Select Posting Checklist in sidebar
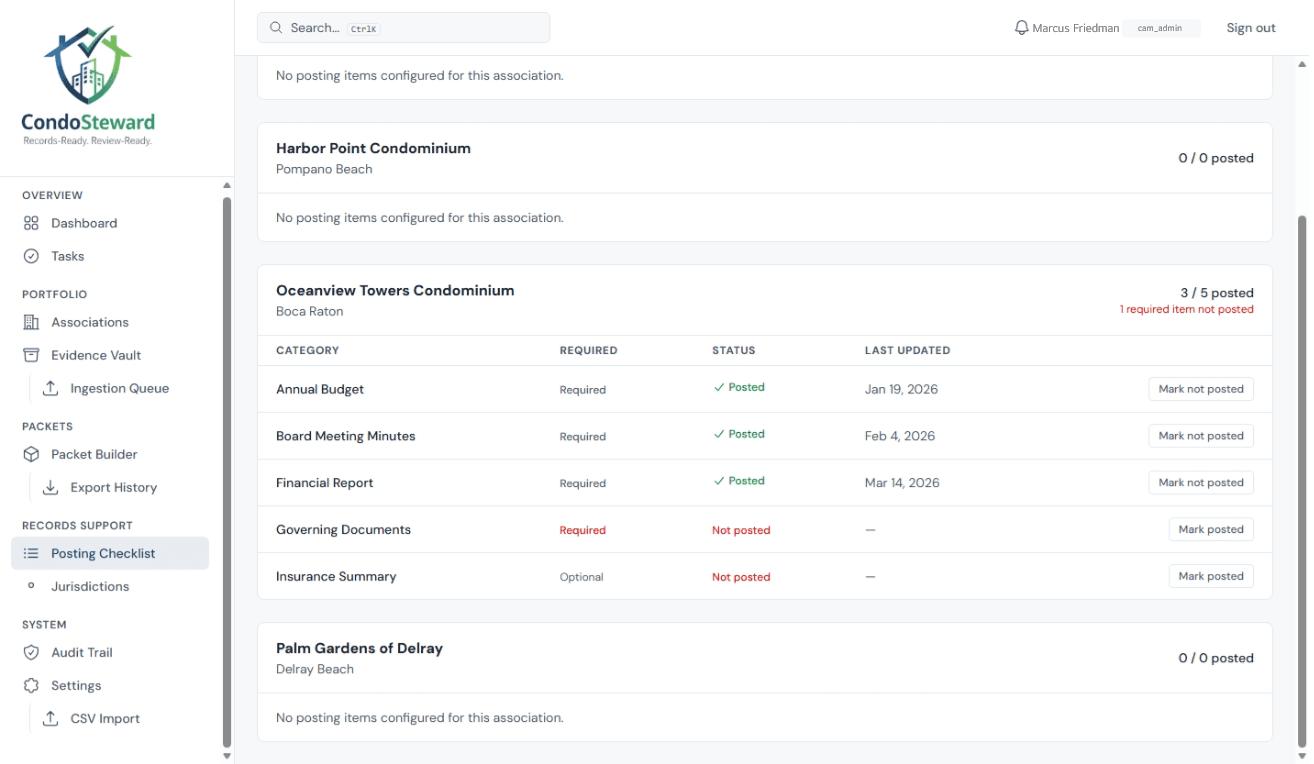Viewport: 1314px width, 764px height. pos(103,553)
